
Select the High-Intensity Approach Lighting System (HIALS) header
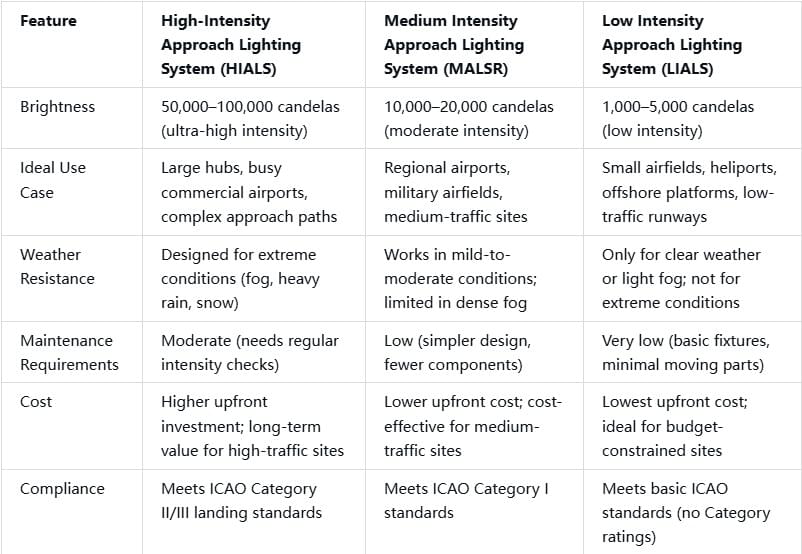pyautogui.click(x=231, y=44)
